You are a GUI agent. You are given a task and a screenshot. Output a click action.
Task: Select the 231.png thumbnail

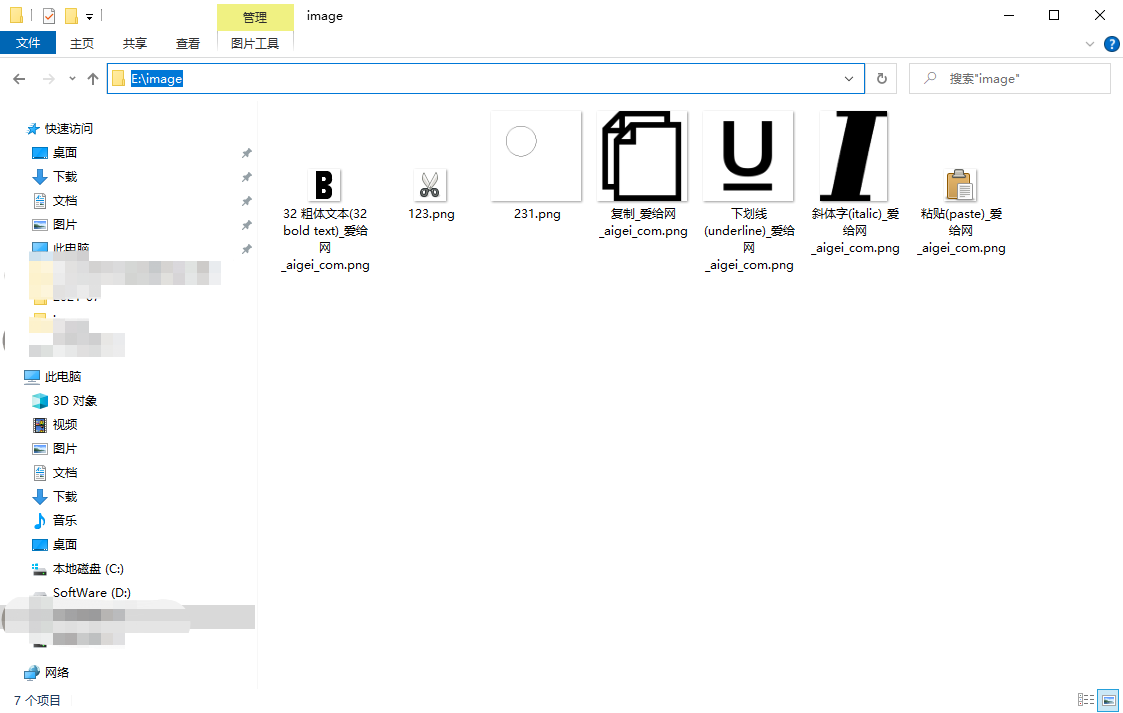(x=536, y=156)
